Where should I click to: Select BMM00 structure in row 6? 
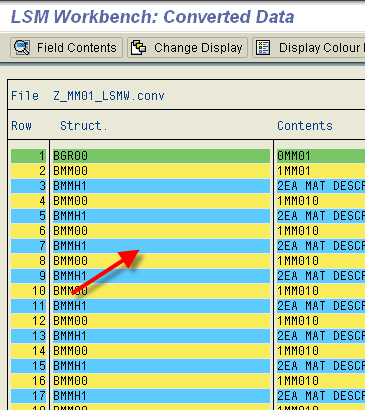point(161,231)
